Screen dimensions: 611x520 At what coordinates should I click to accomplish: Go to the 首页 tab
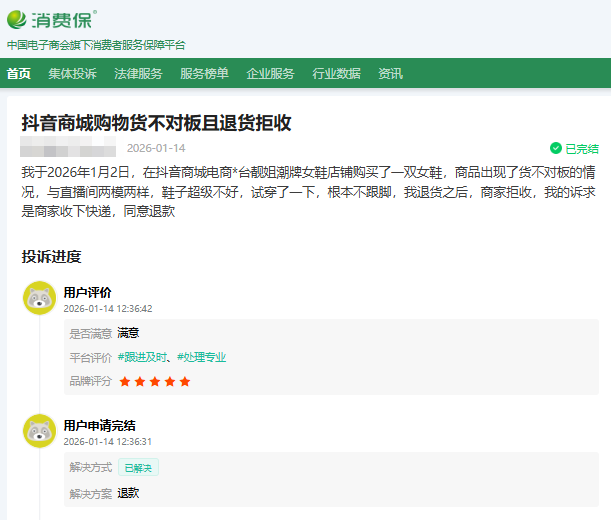tap(19, 74)
